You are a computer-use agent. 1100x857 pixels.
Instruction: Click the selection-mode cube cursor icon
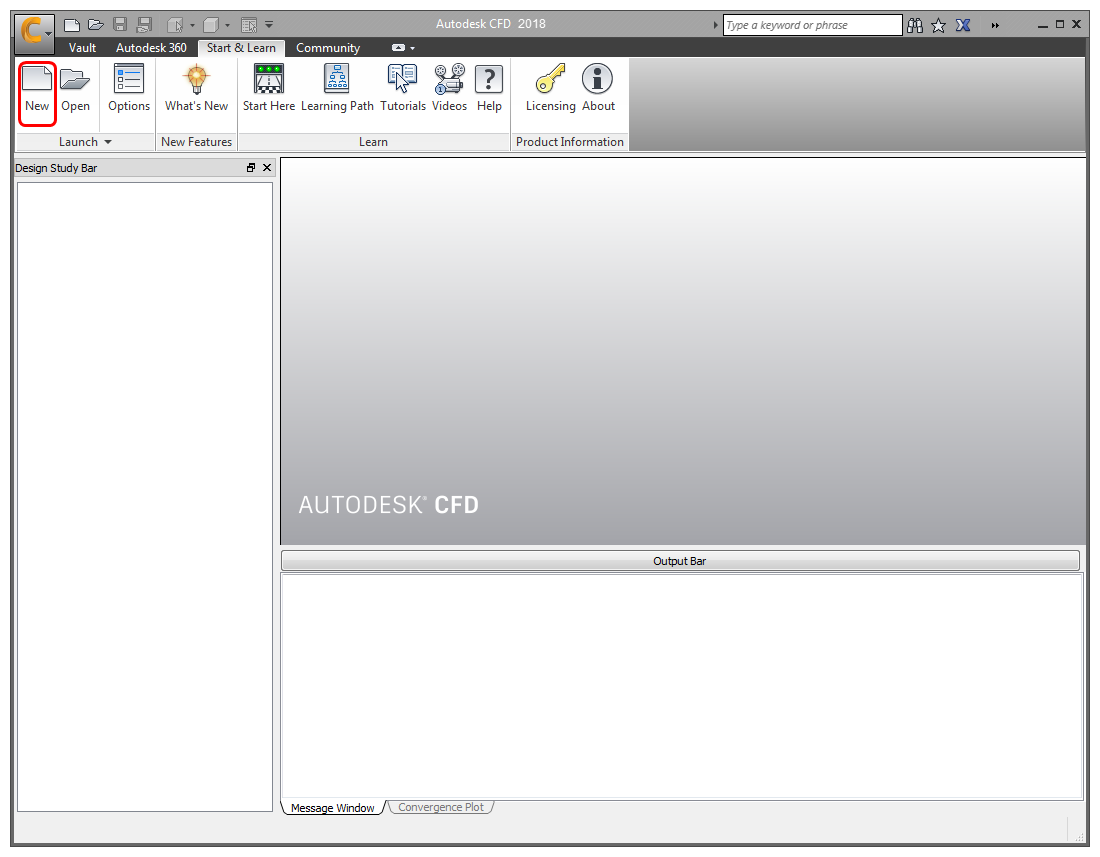[x=175, y=25]
